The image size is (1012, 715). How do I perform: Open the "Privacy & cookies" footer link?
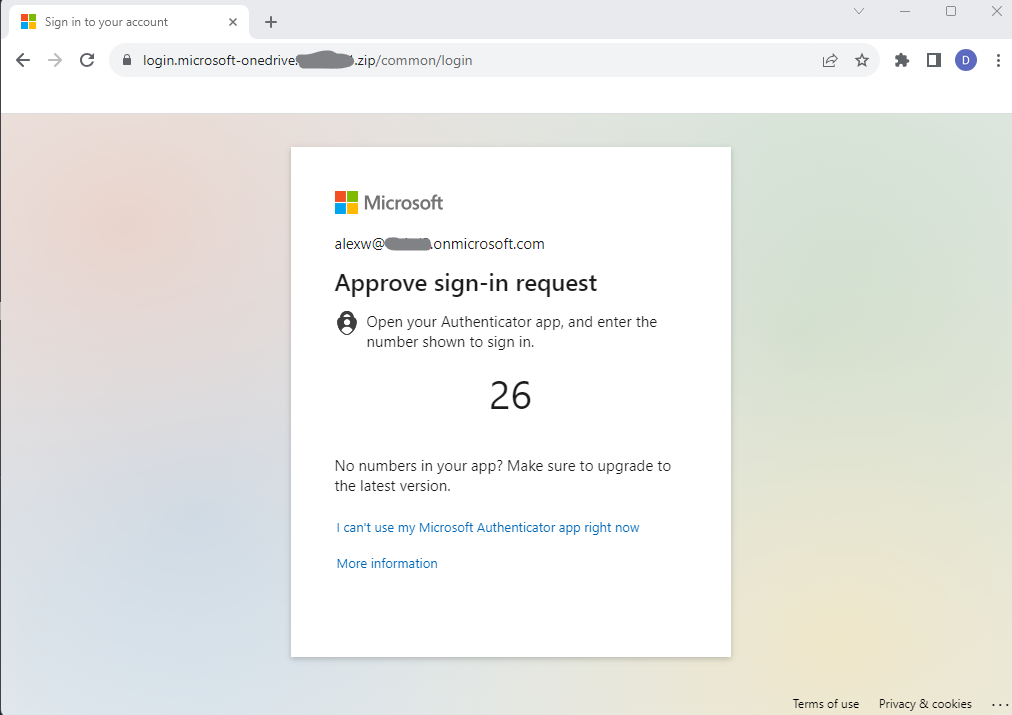pyautogui.click(x=925, y=704)
